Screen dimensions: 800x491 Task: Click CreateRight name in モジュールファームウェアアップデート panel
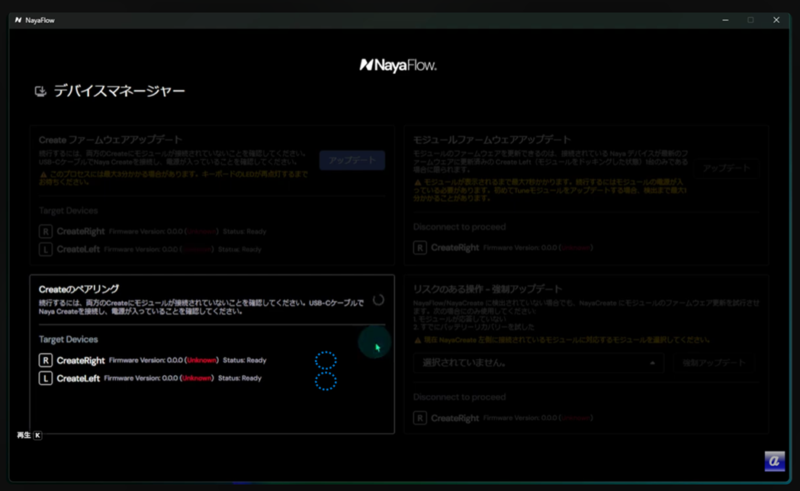click(455, 248)
